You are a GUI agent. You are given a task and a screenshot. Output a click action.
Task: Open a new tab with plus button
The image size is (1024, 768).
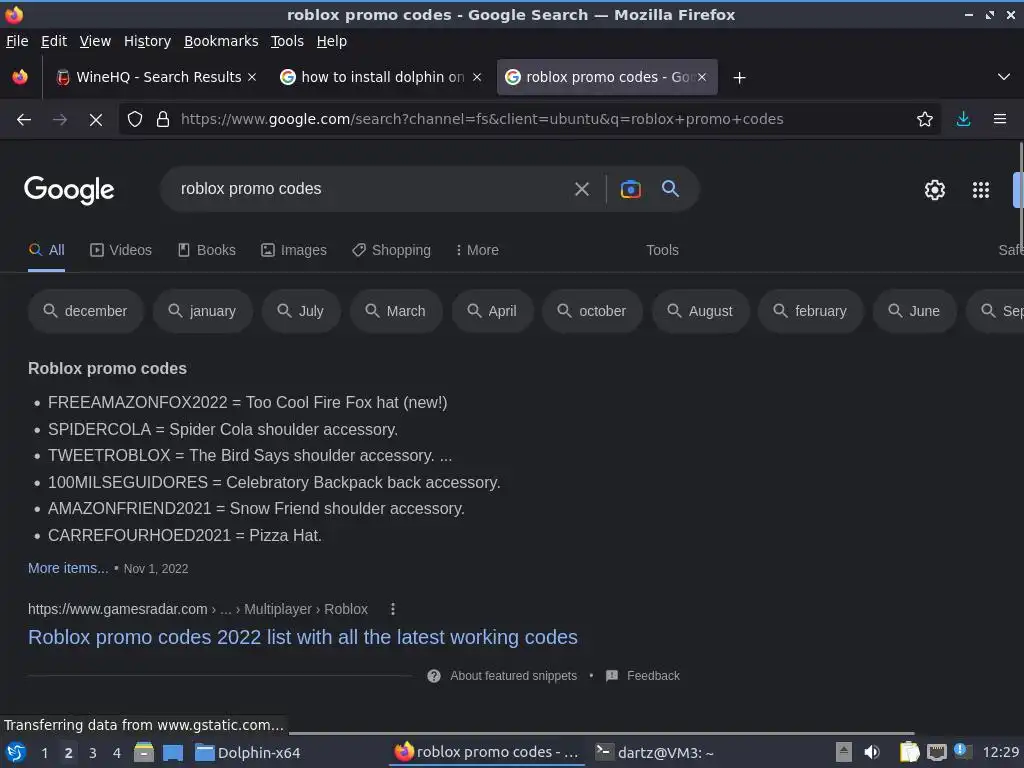739,78
